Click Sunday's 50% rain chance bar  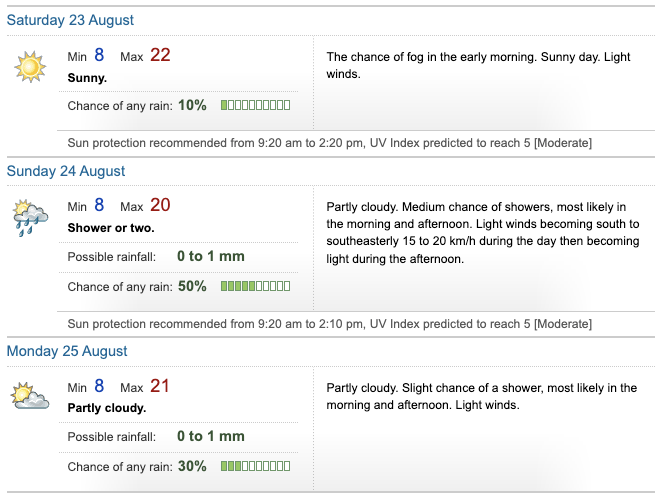255,287
